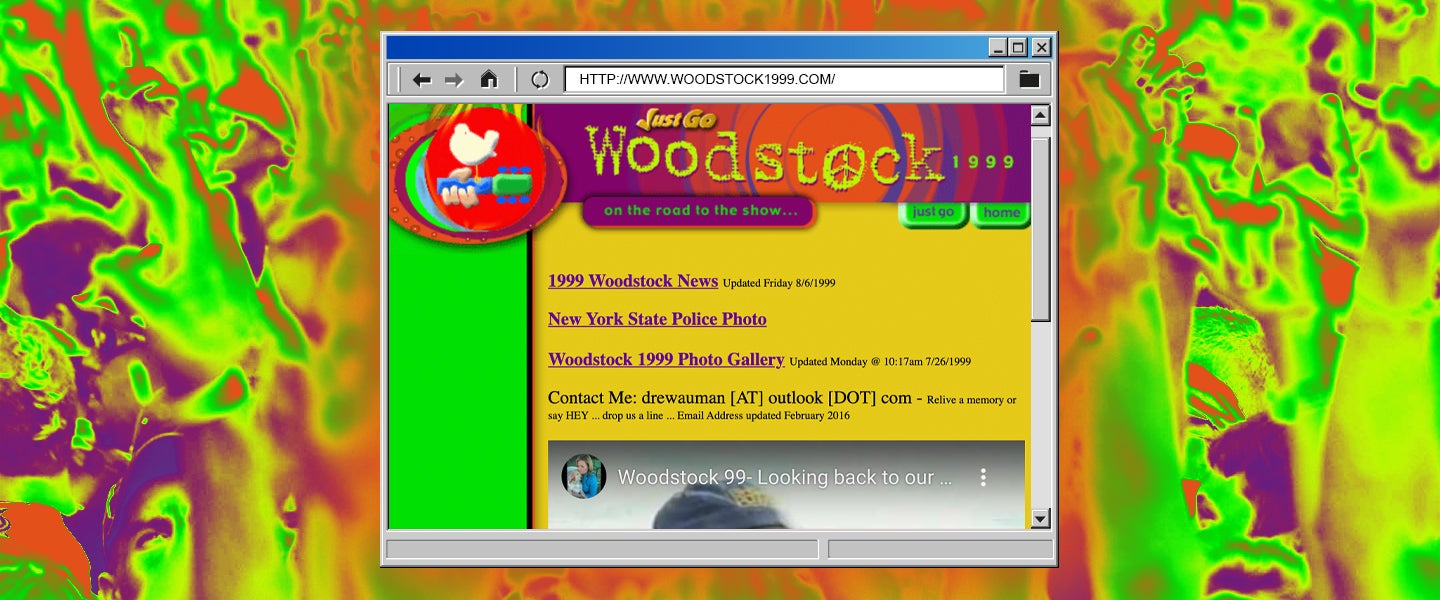Click the scrollbar up arrow
This screenshot has width=1440, height=600.
1040,116
